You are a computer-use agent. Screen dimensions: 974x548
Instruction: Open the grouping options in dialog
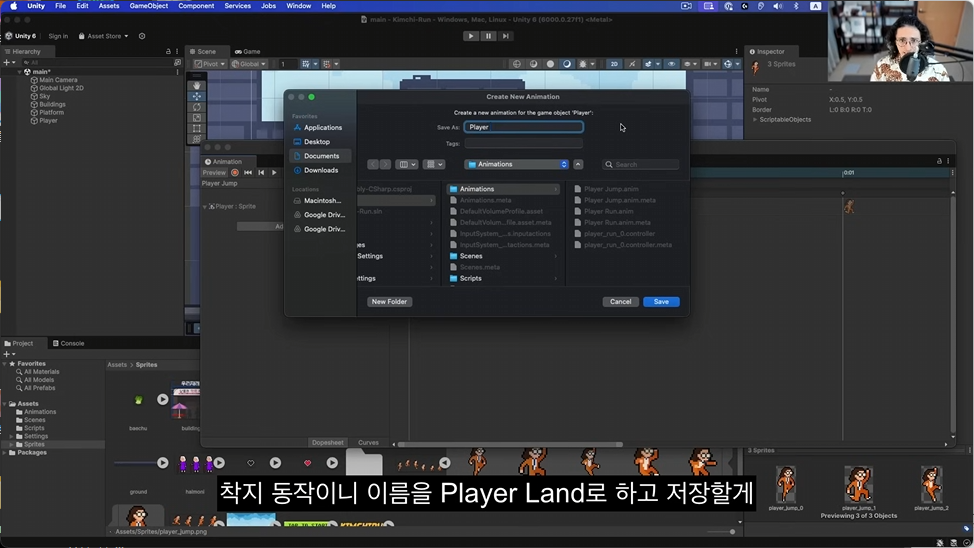pyautogui.click(x=434, y=165)
